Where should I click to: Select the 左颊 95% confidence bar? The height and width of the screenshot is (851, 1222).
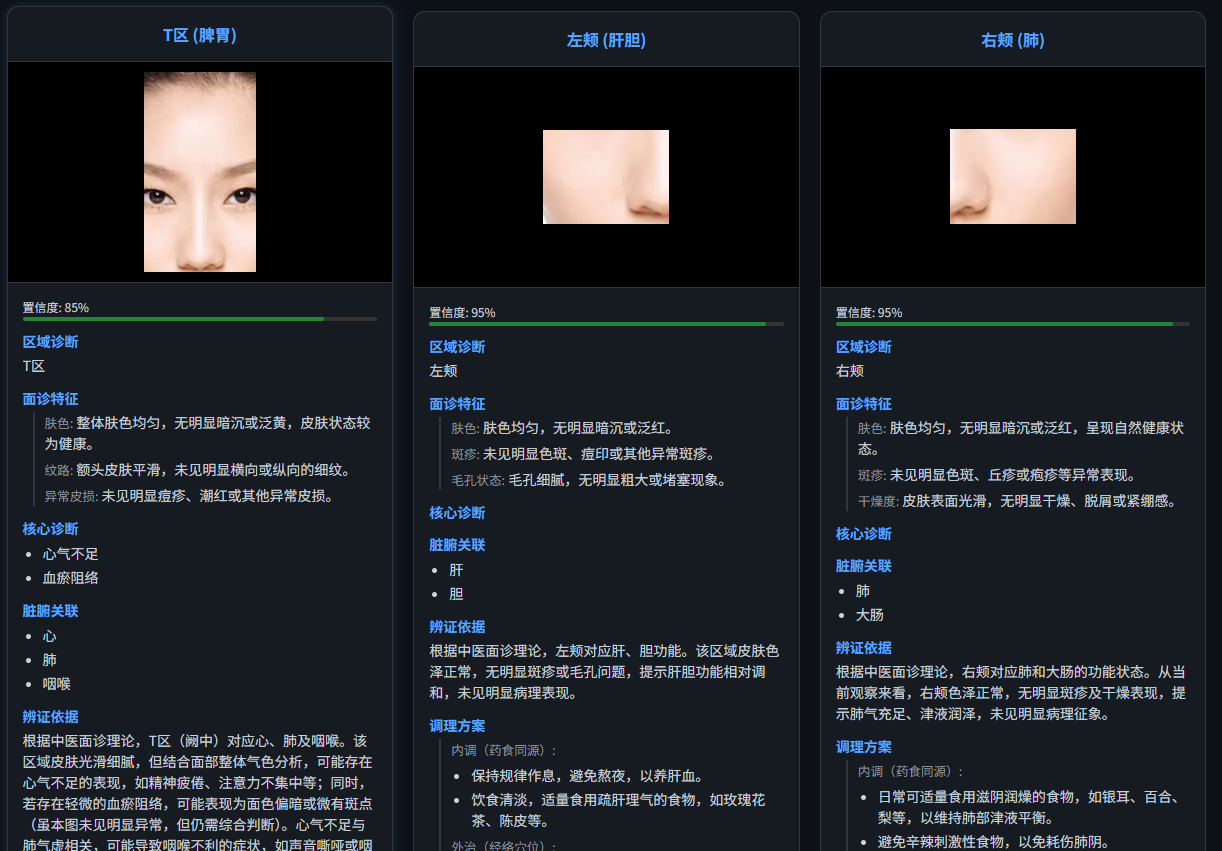tap(606, 324)
